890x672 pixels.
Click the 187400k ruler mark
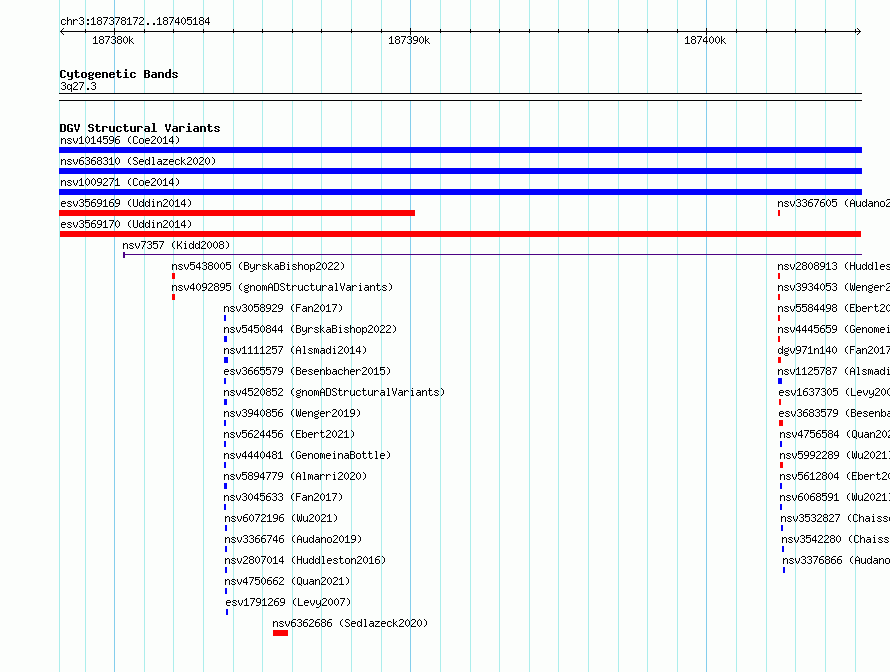705,40
